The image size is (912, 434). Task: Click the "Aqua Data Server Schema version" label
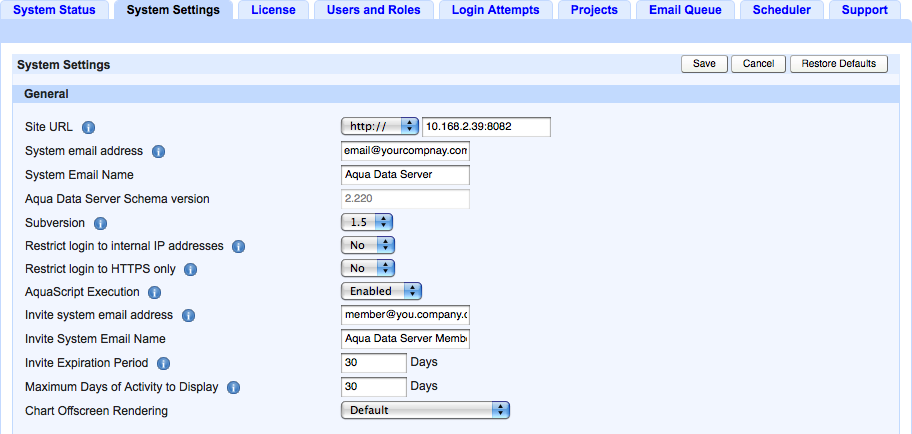tap(117, 199)
